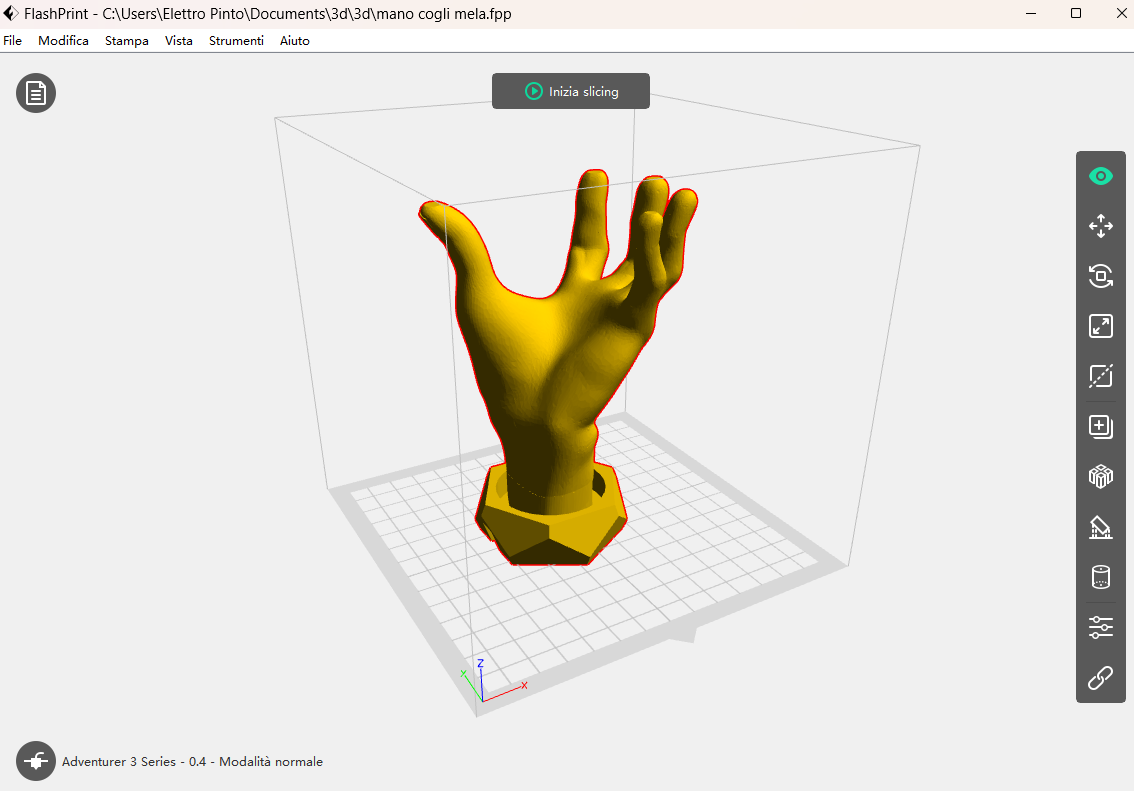
Task: Click the Duplicate model icon
Action: 1100,427
